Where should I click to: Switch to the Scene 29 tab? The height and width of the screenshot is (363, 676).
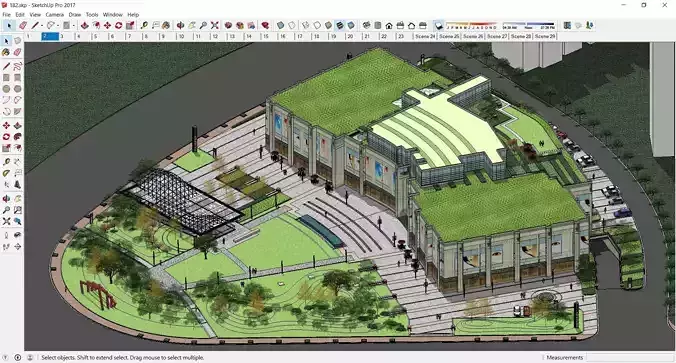[545, 37]
